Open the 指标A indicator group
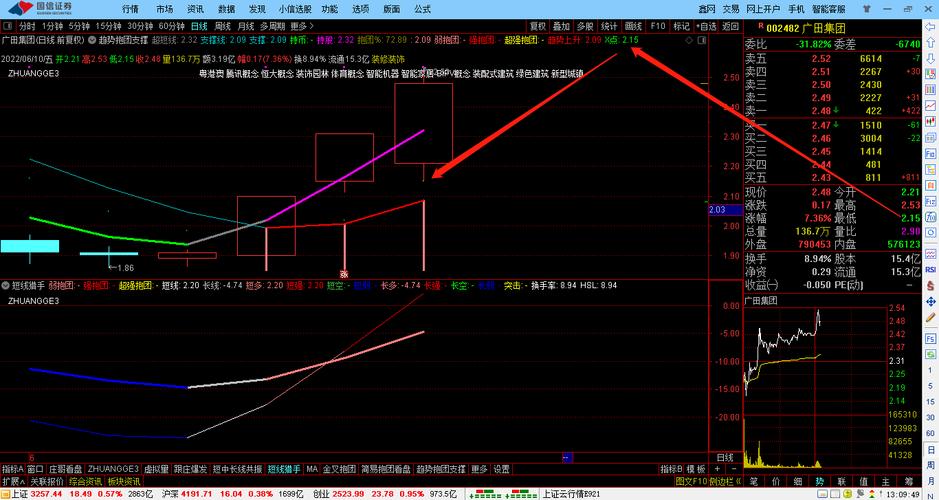 tap(13, 469)
